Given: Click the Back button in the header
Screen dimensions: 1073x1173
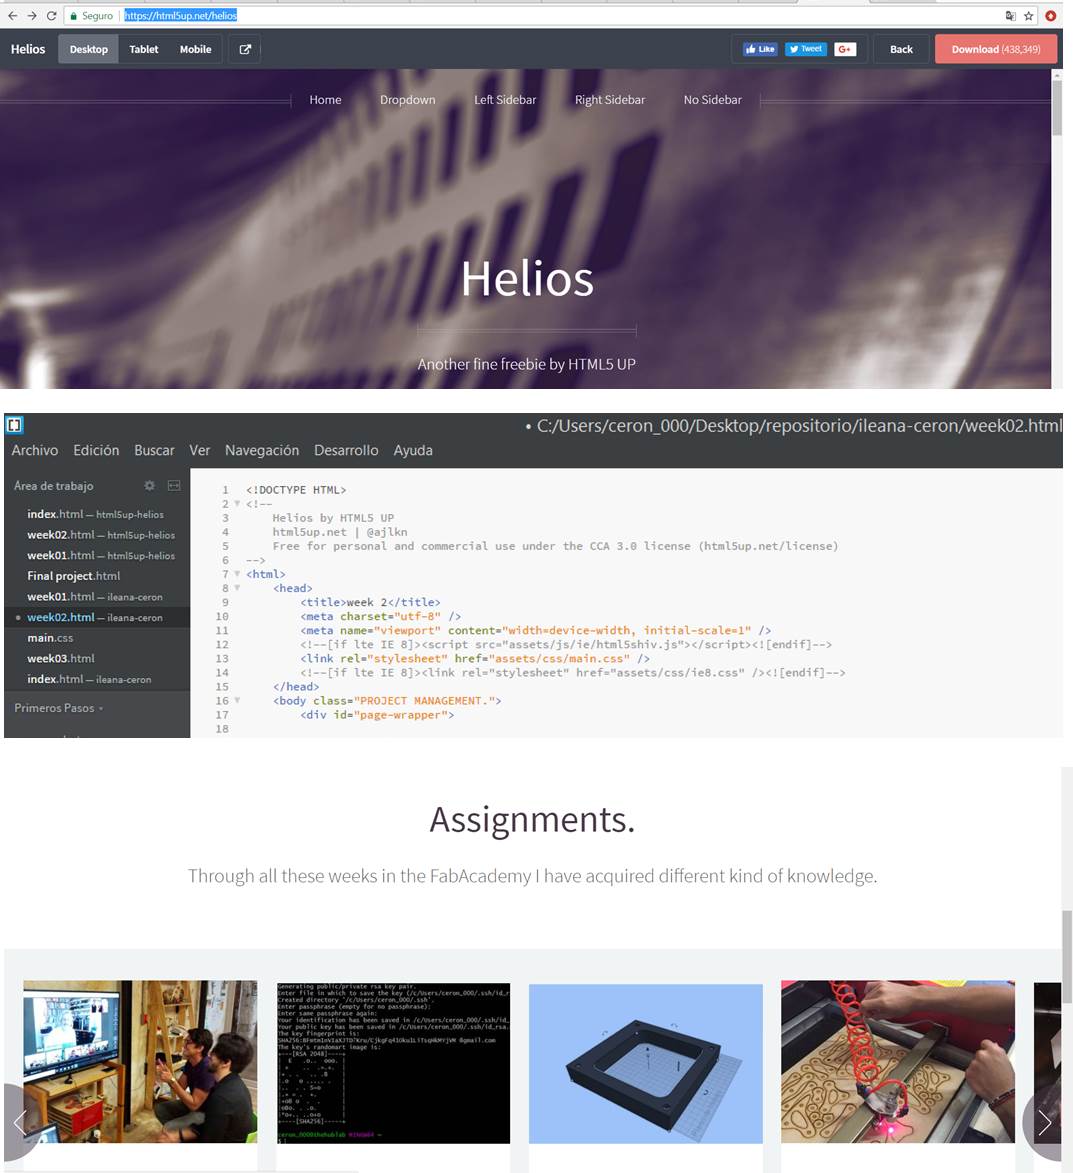Looking at the screenshot, I should tap(901, 49).
